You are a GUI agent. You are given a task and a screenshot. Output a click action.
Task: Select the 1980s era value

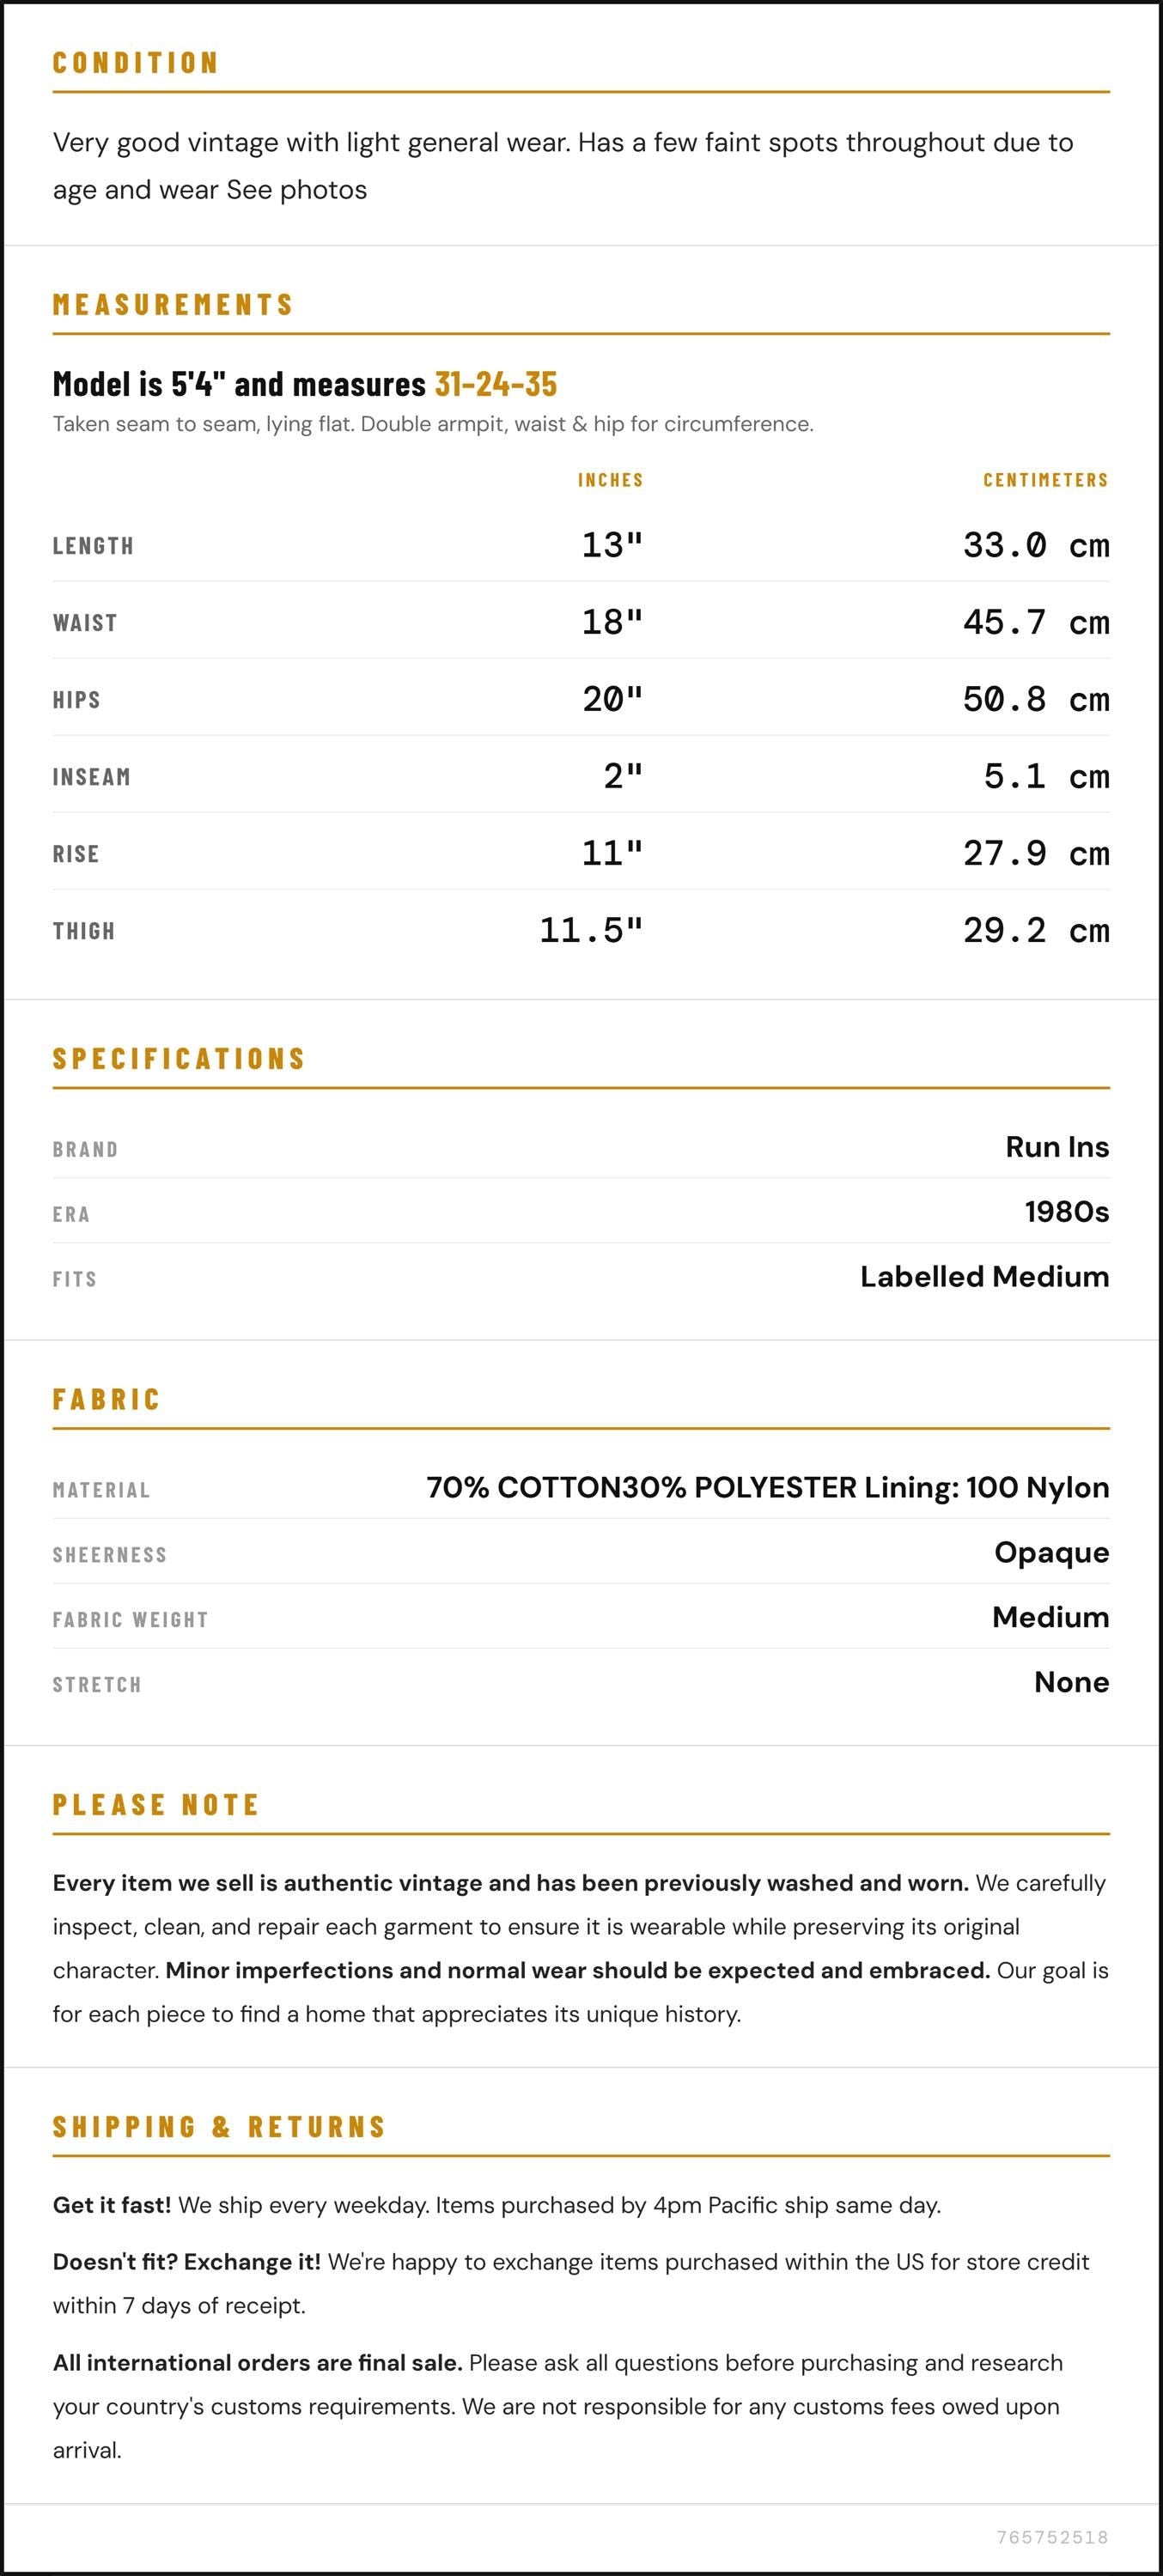[1067, 1212]
